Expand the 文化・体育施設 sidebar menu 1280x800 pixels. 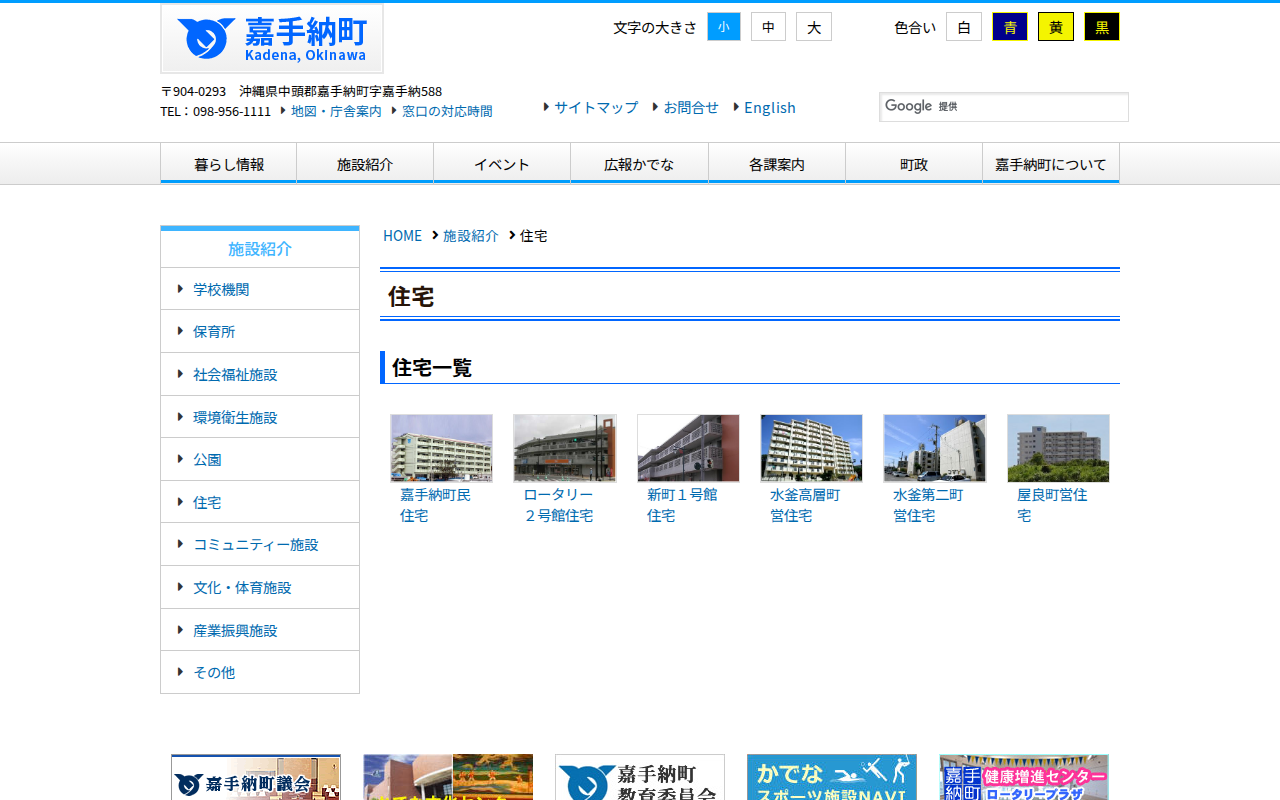(241, 587)
